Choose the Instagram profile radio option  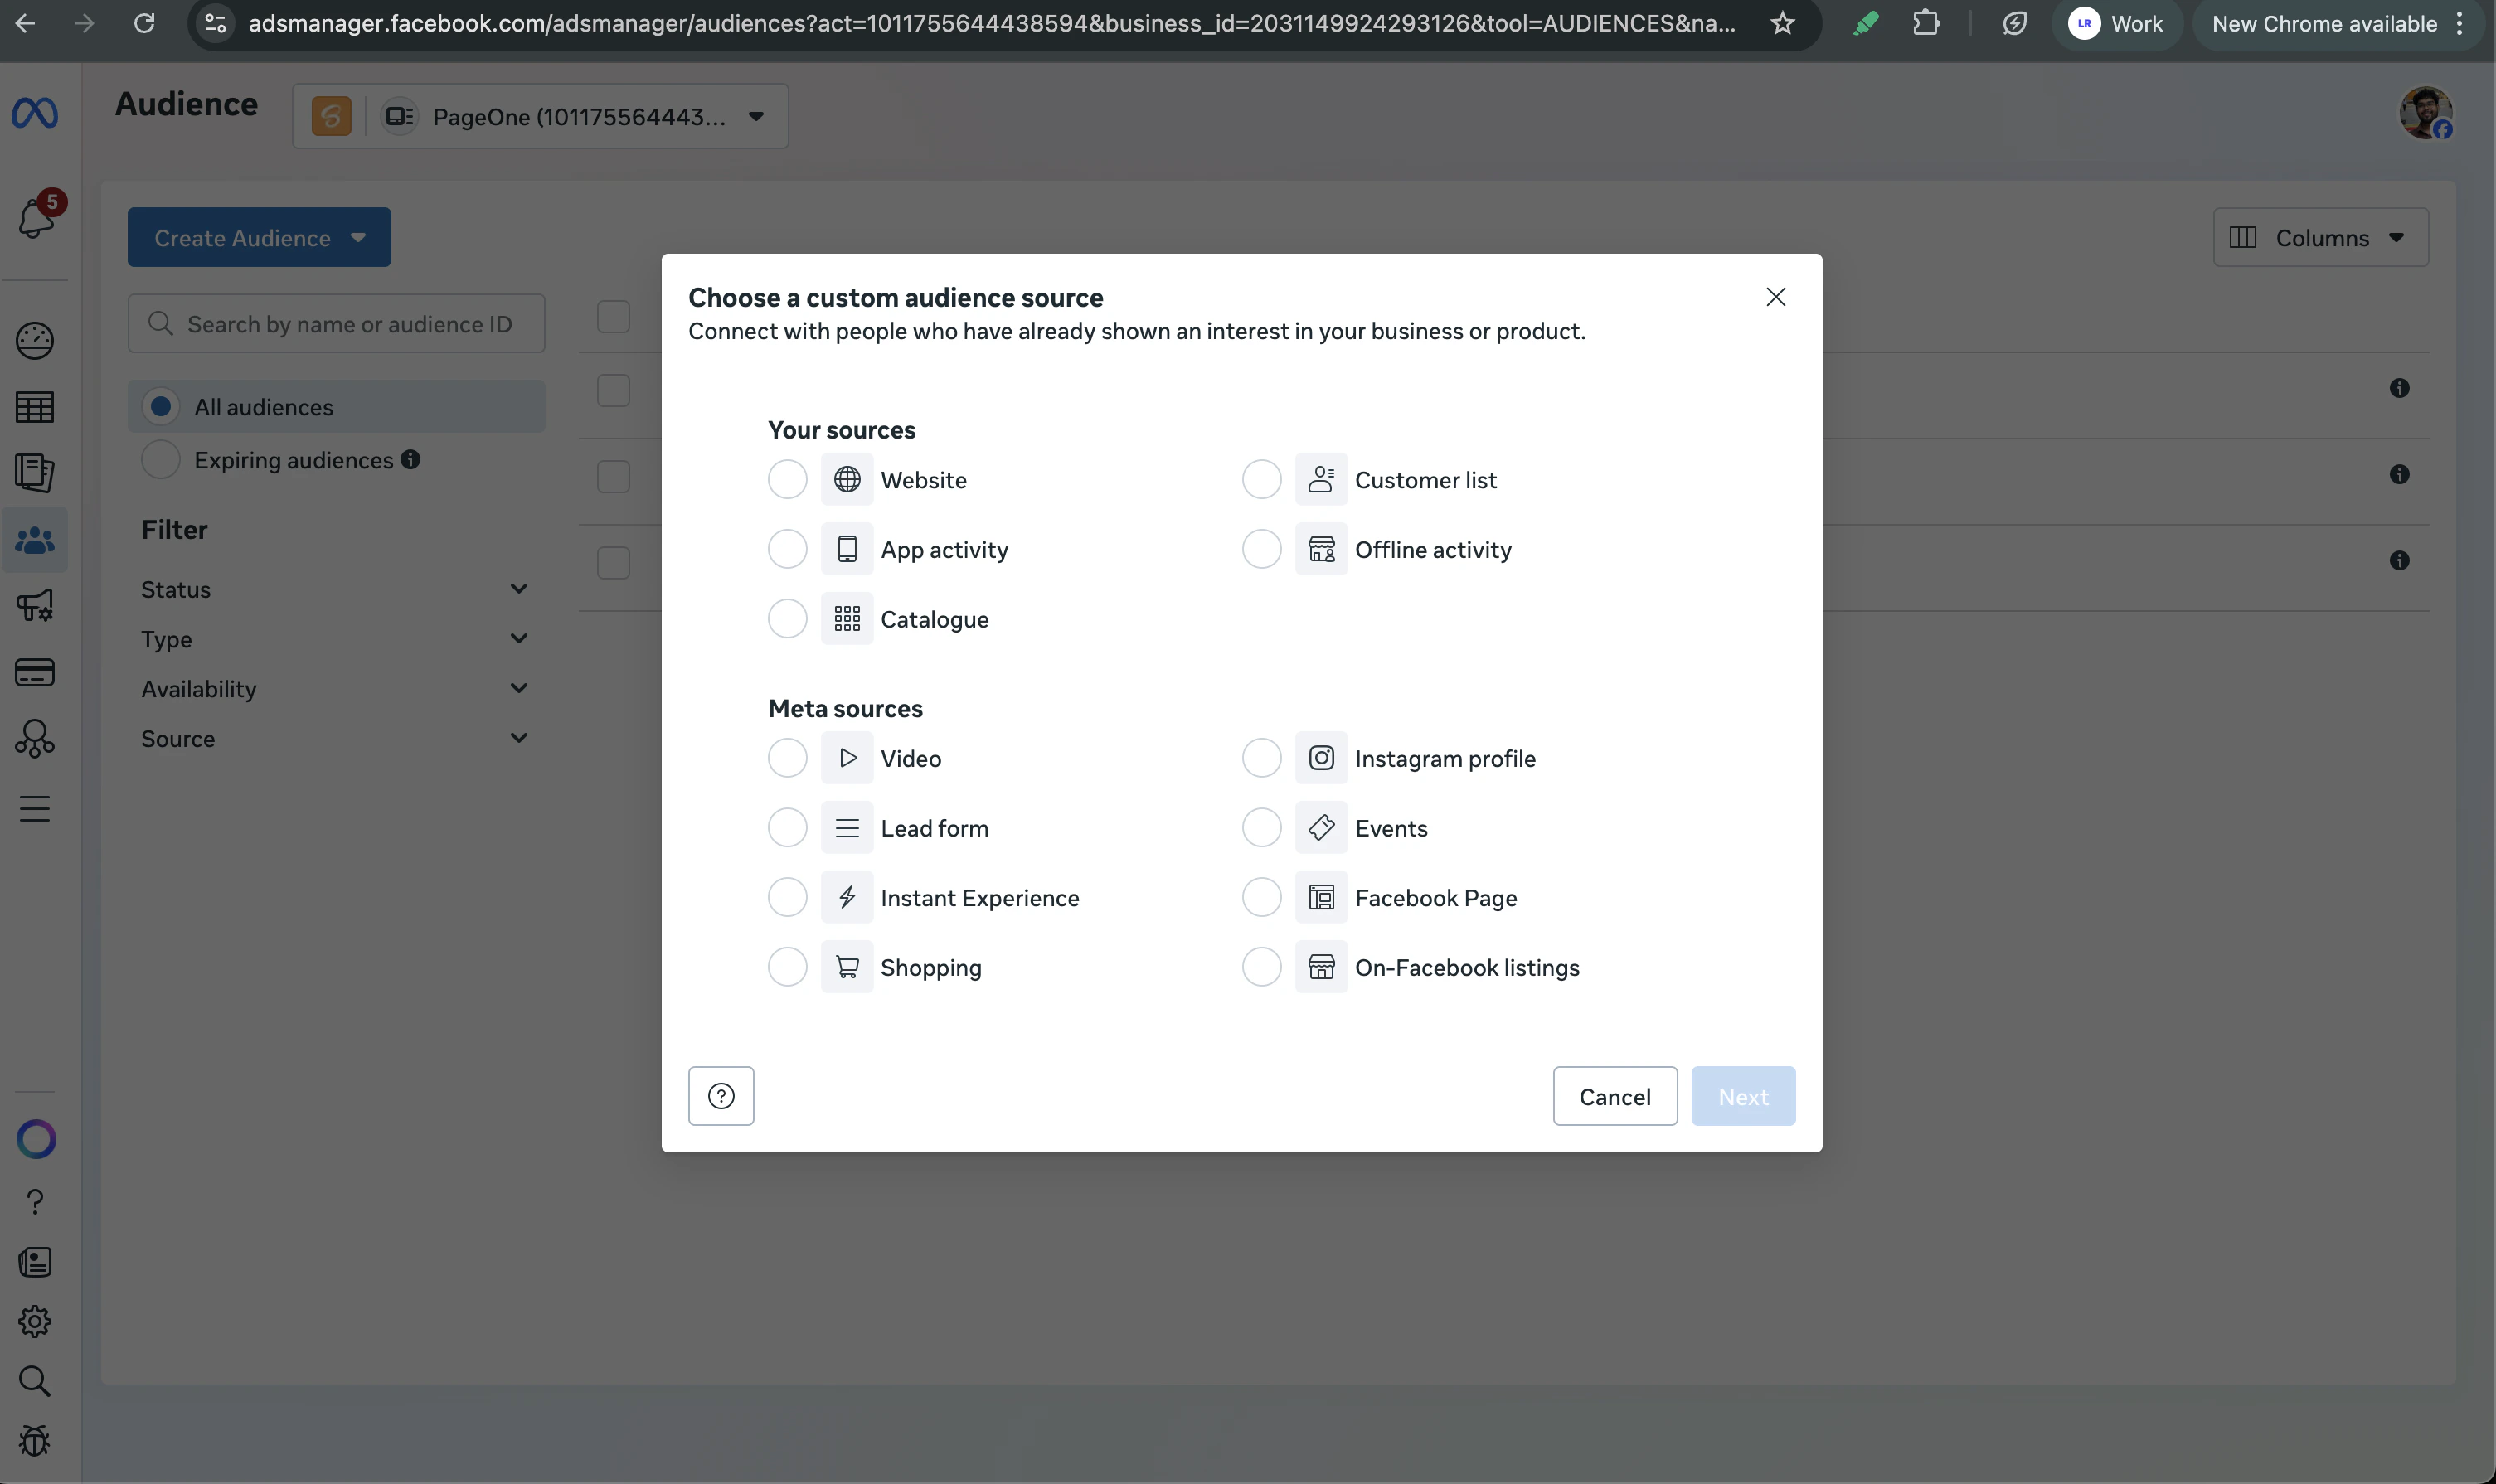[1261, 758]
